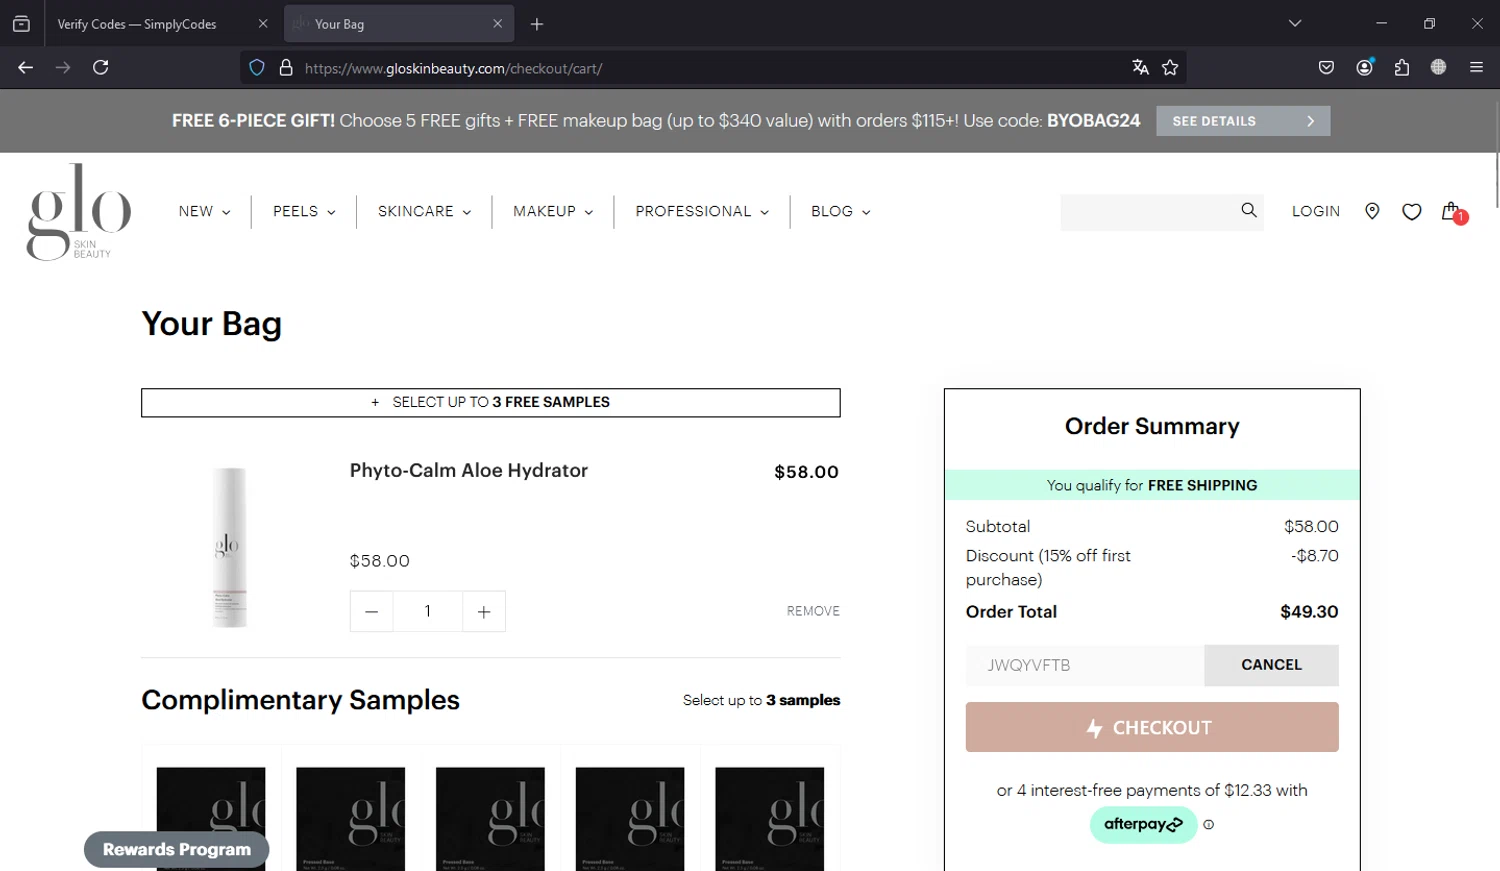
Task: Open the extensions puzzle icon
Action: click(1401, 68)
